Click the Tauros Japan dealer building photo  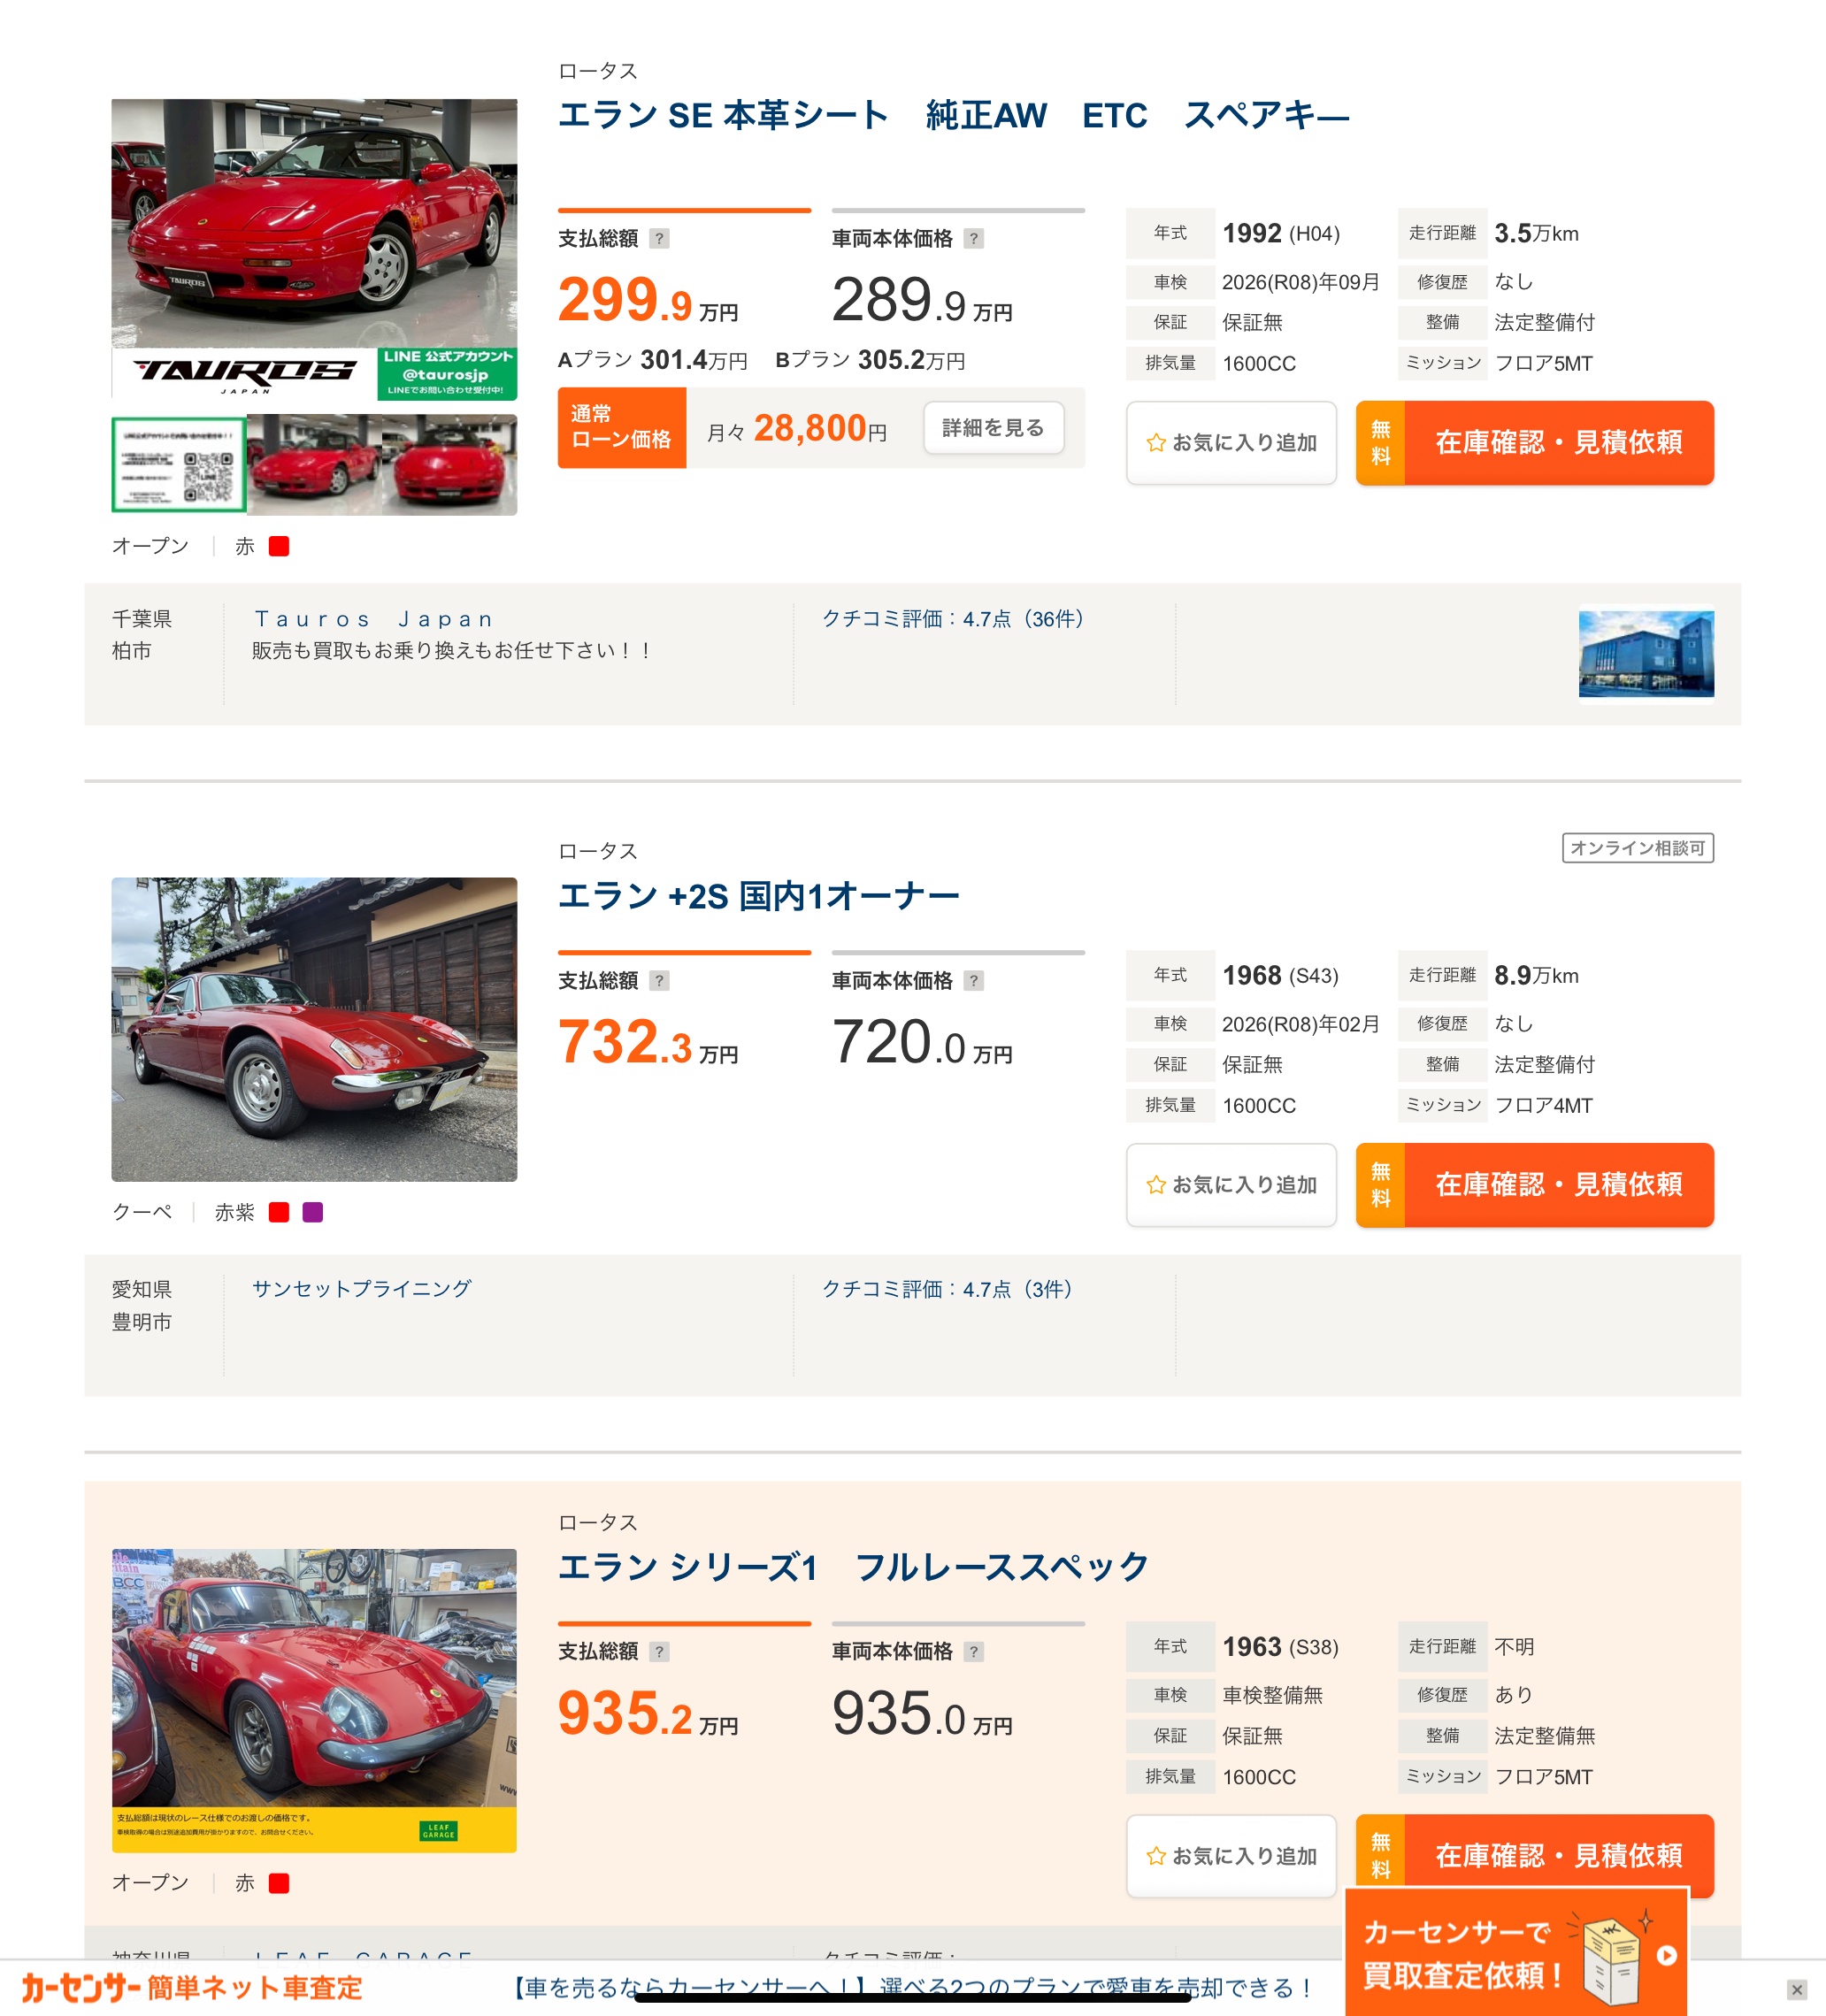pyautogui.click(x=1646, y=655)
